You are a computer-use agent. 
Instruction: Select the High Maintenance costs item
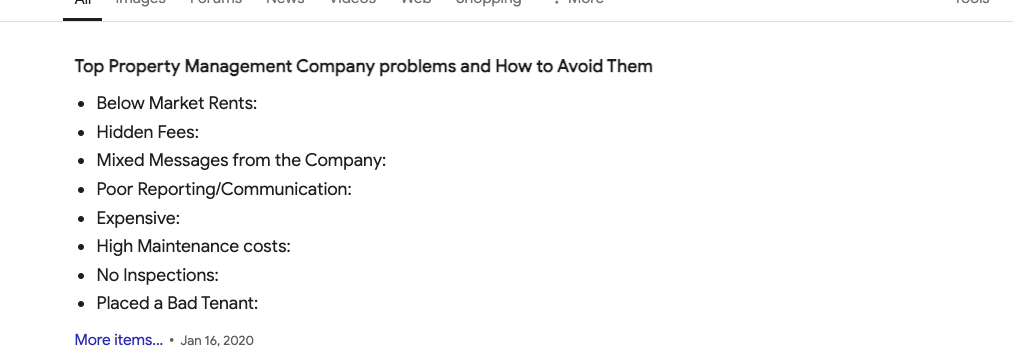point(194,246)
